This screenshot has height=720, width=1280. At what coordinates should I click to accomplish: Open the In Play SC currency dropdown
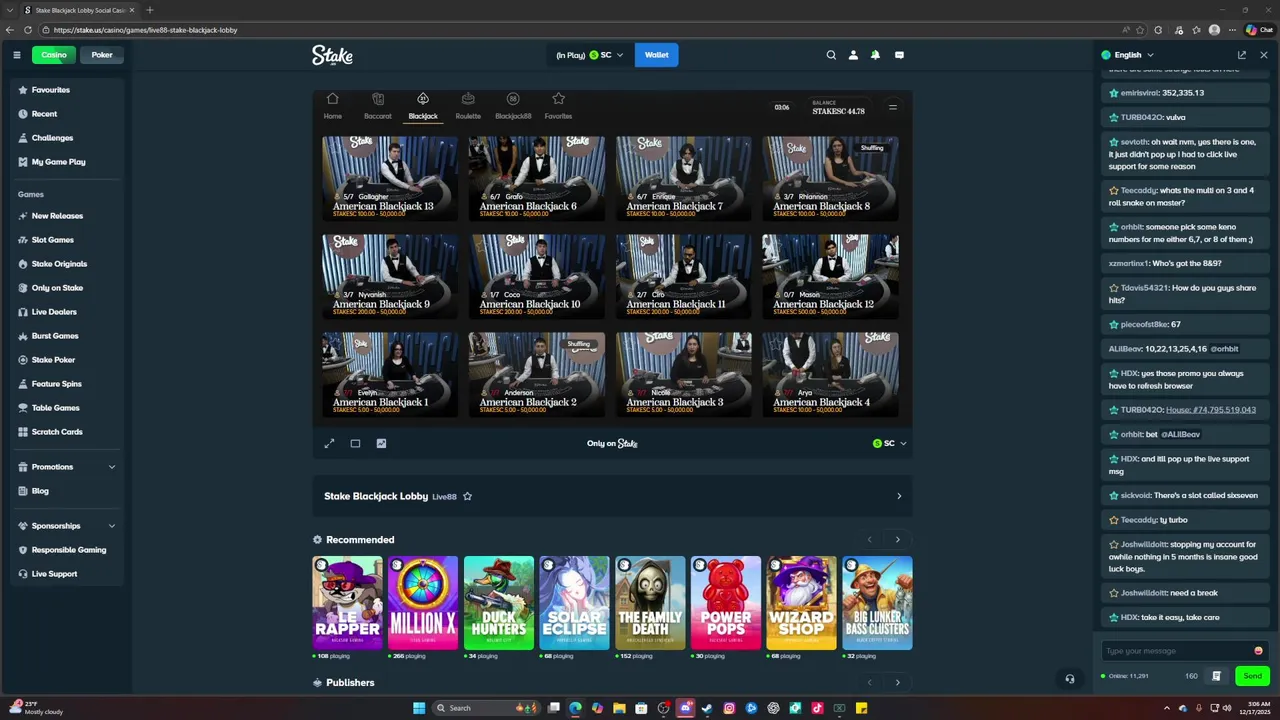(x=590, y=55)
